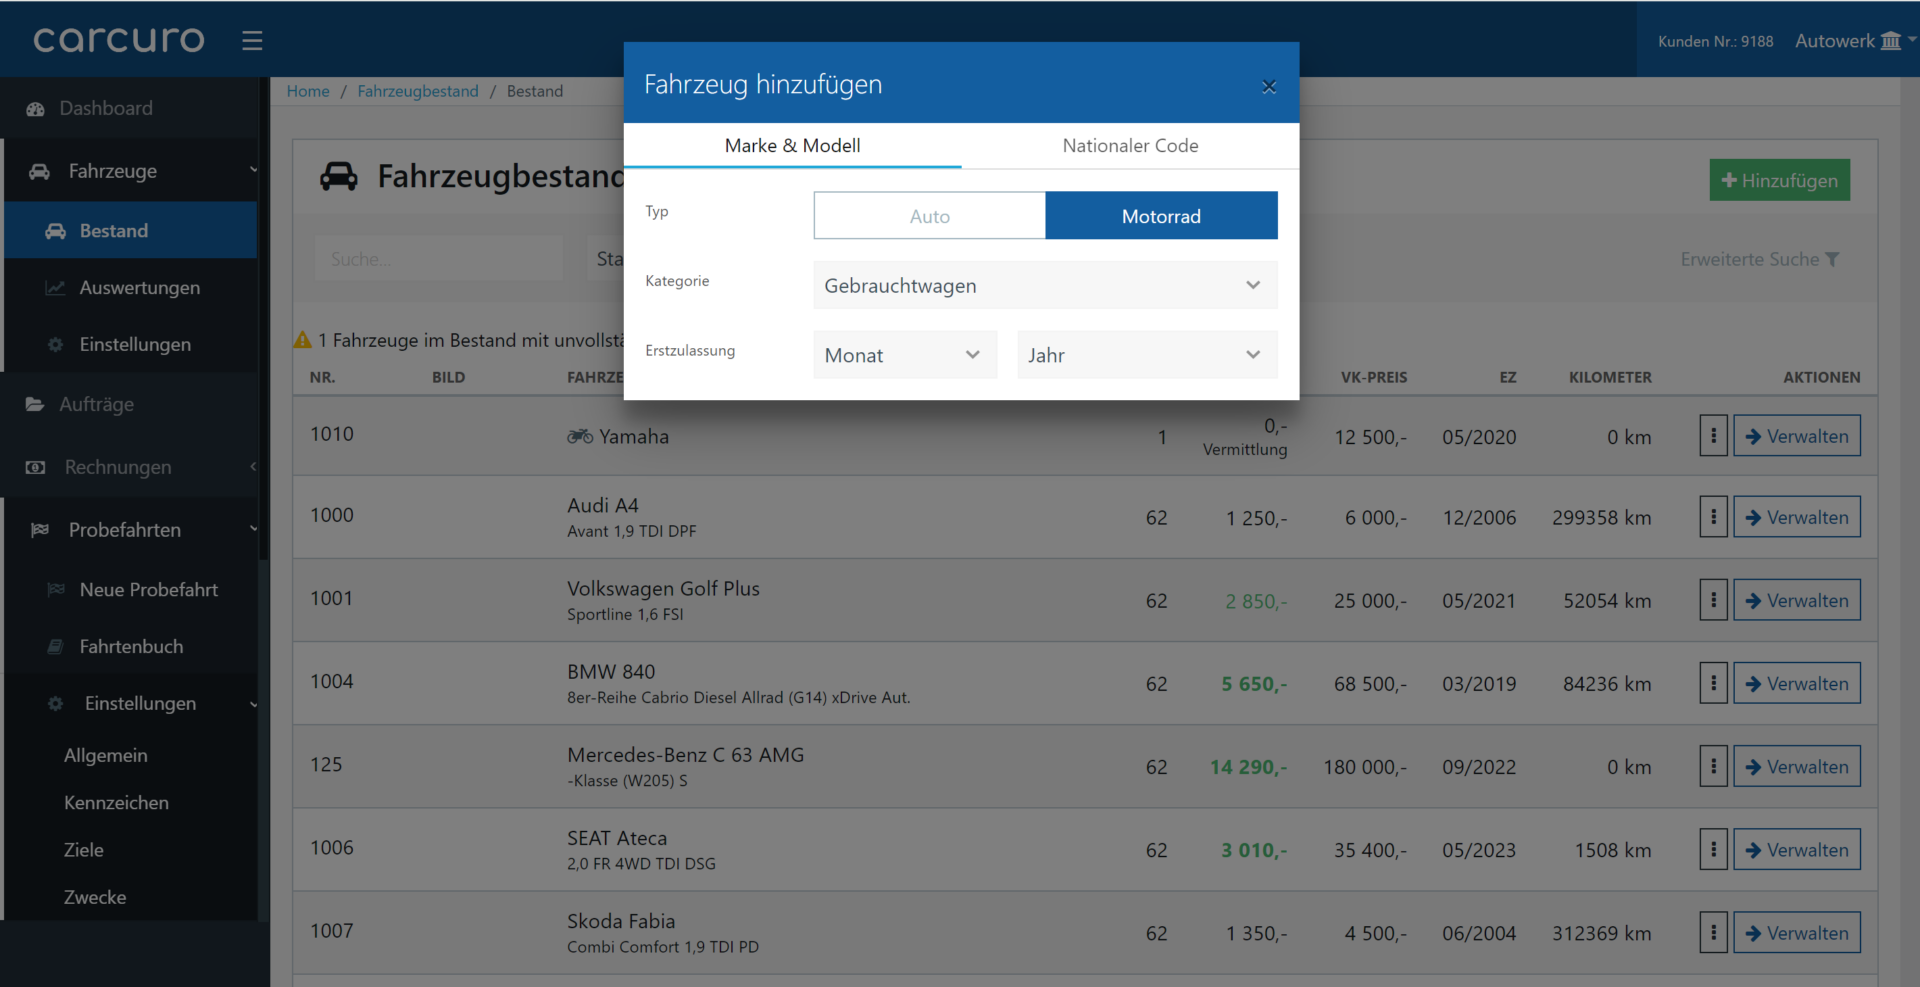Image resolution: width=1920 pixels, height=987 pixels.
Task: Open three-dot menu for Yamaha row
Action: pos(1714,436)
